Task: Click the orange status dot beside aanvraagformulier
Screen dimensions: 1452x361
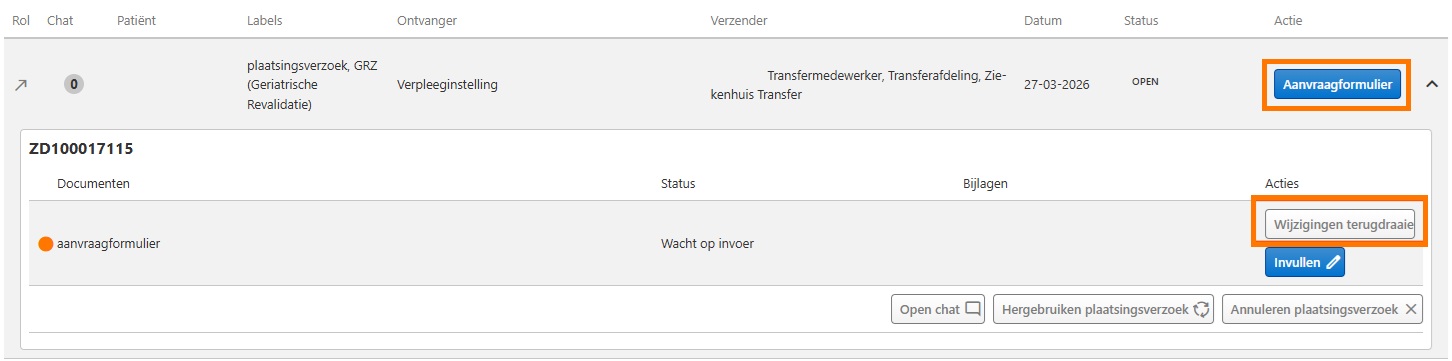Action: point(45,243)
